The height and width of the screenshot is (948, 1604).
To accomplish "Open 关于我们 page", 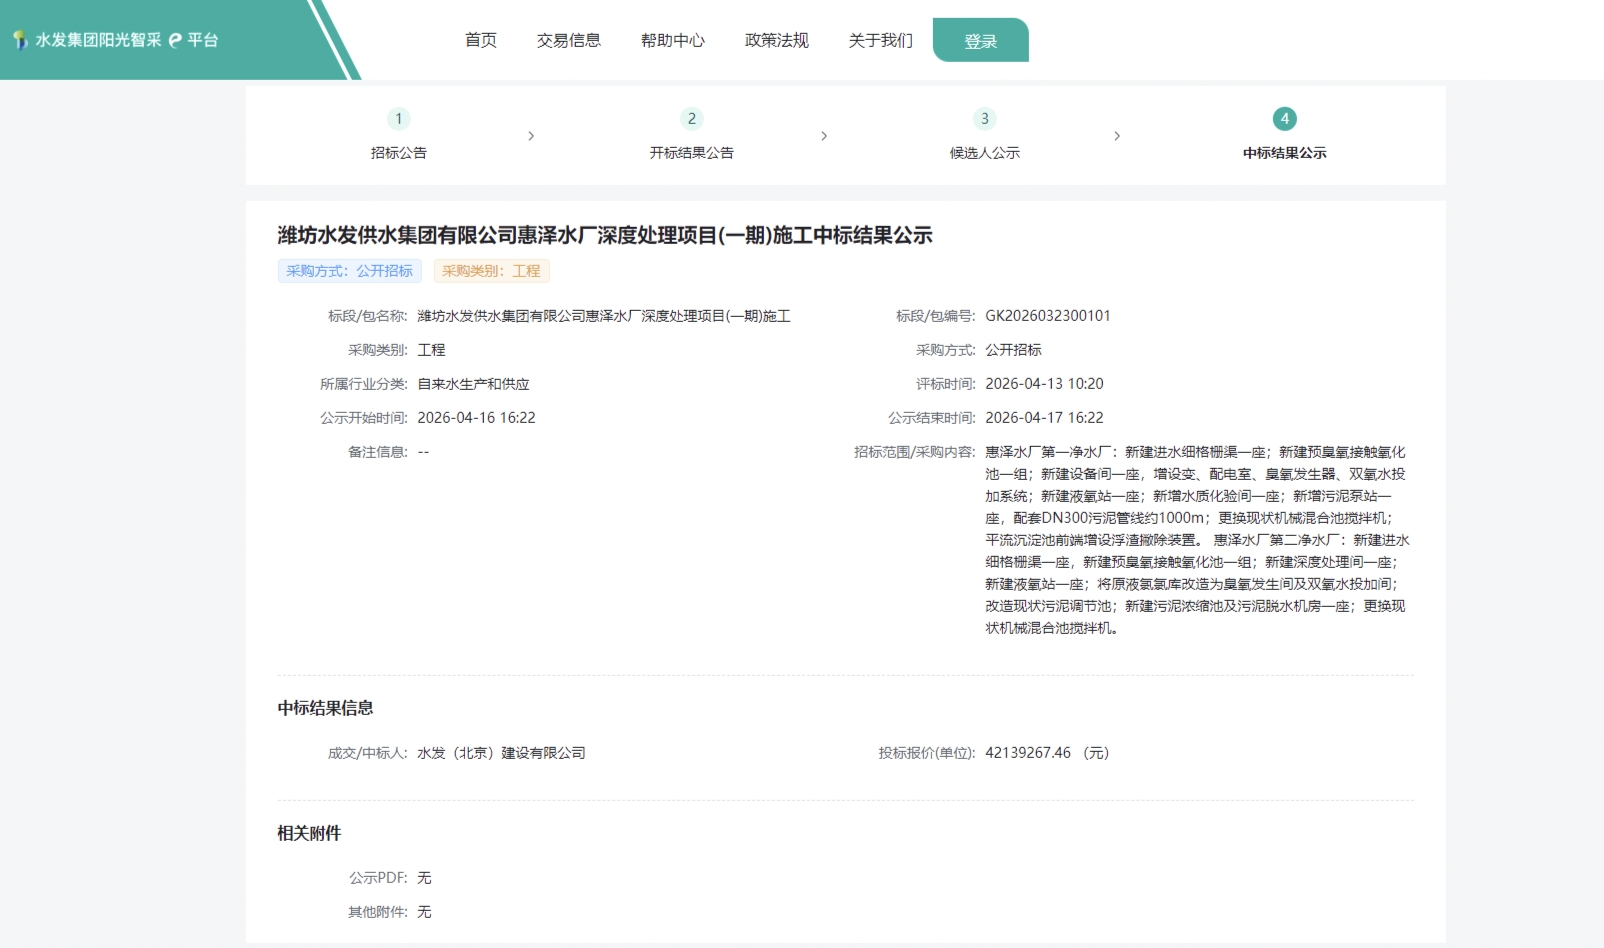I will click(881, 40).
